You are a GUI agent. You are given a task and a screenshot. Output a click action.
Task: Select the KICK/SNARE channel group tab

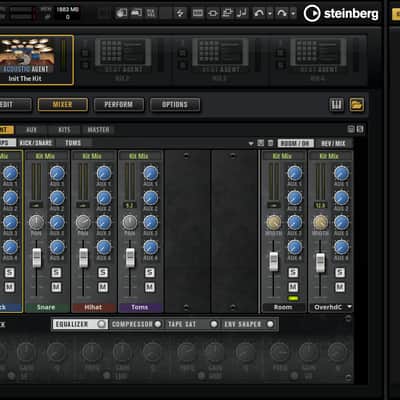[x=36, y=143]
